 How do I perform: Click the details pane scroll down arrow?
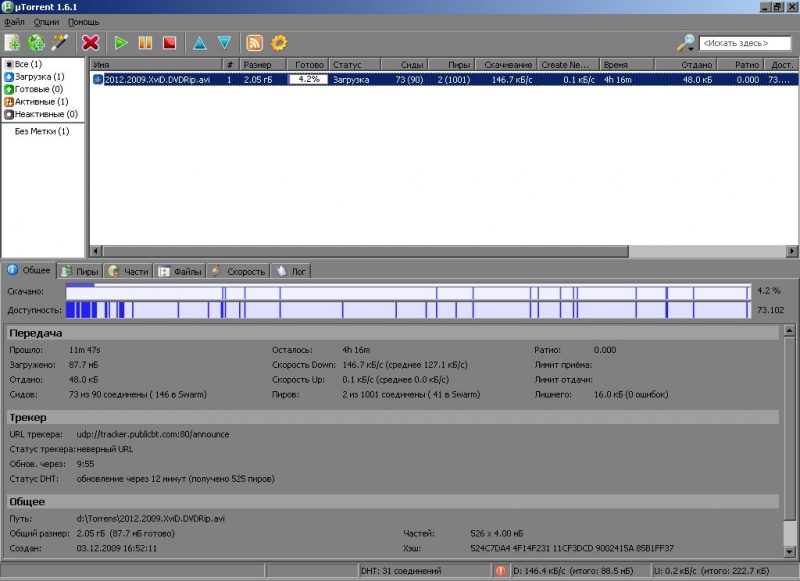(789, 551)
